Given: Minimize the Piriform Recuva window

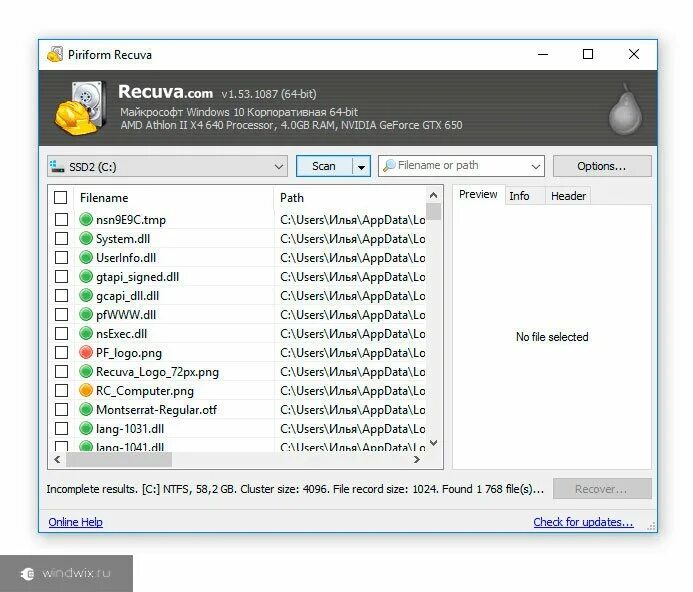Looking at the screenshot, I should pos(543,54).
